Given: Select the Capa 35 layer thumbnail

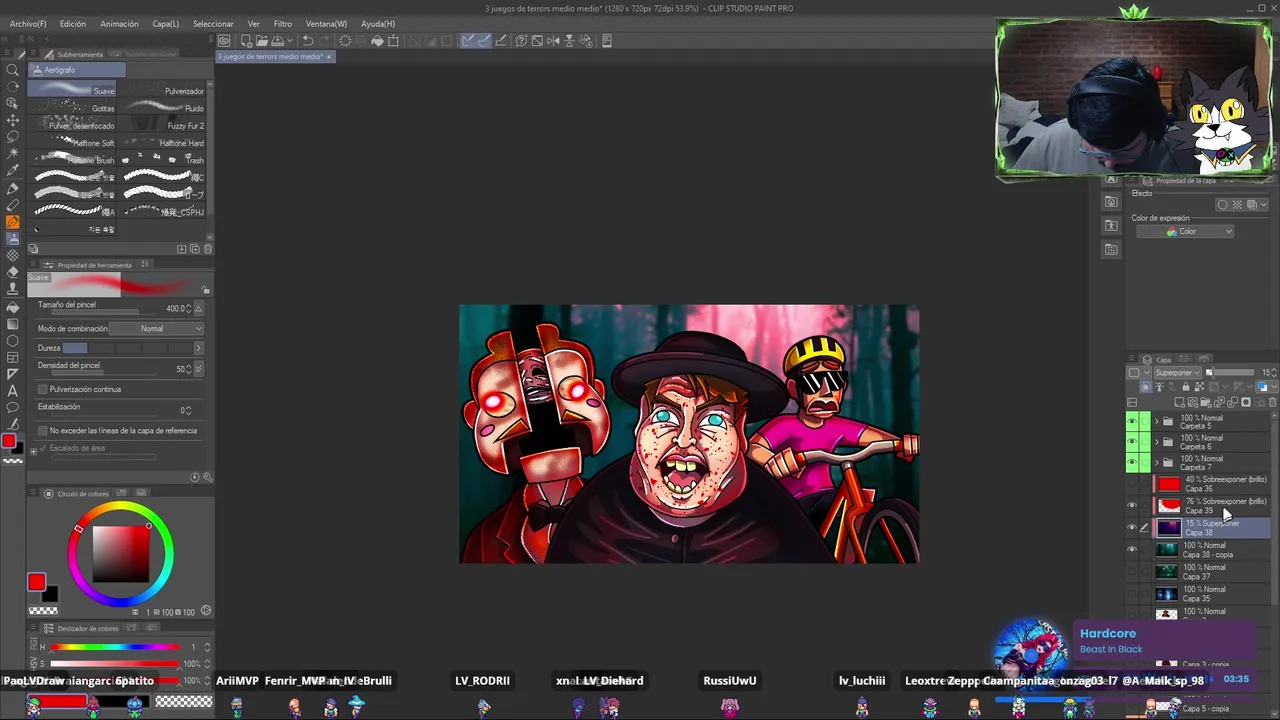Looking at the screenshot, I should coord(1166,594).
